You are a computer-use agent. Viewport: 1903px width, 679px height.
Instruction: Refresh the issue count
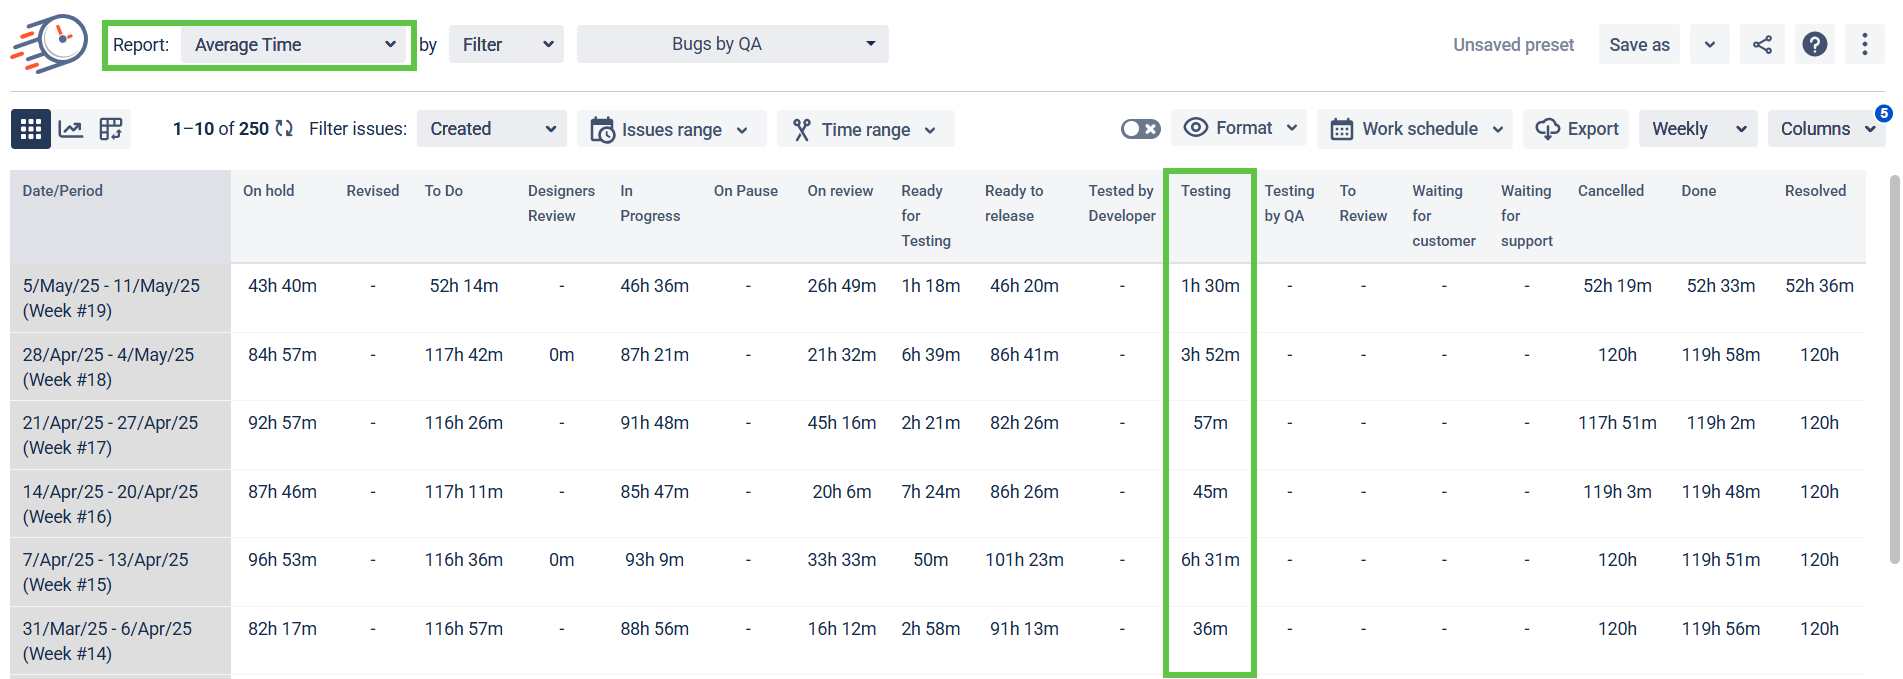(285, 128)
